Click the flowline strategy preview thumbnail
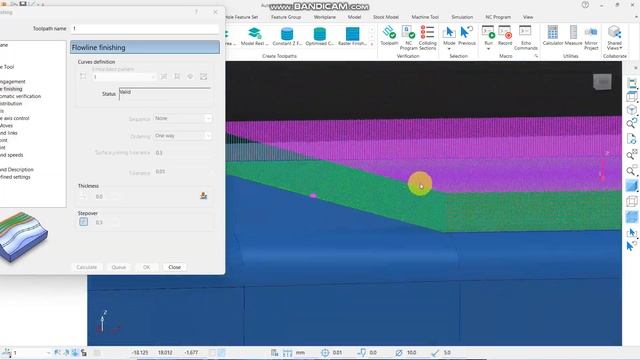This screenshot has width=640, height=360. point(24,236)
